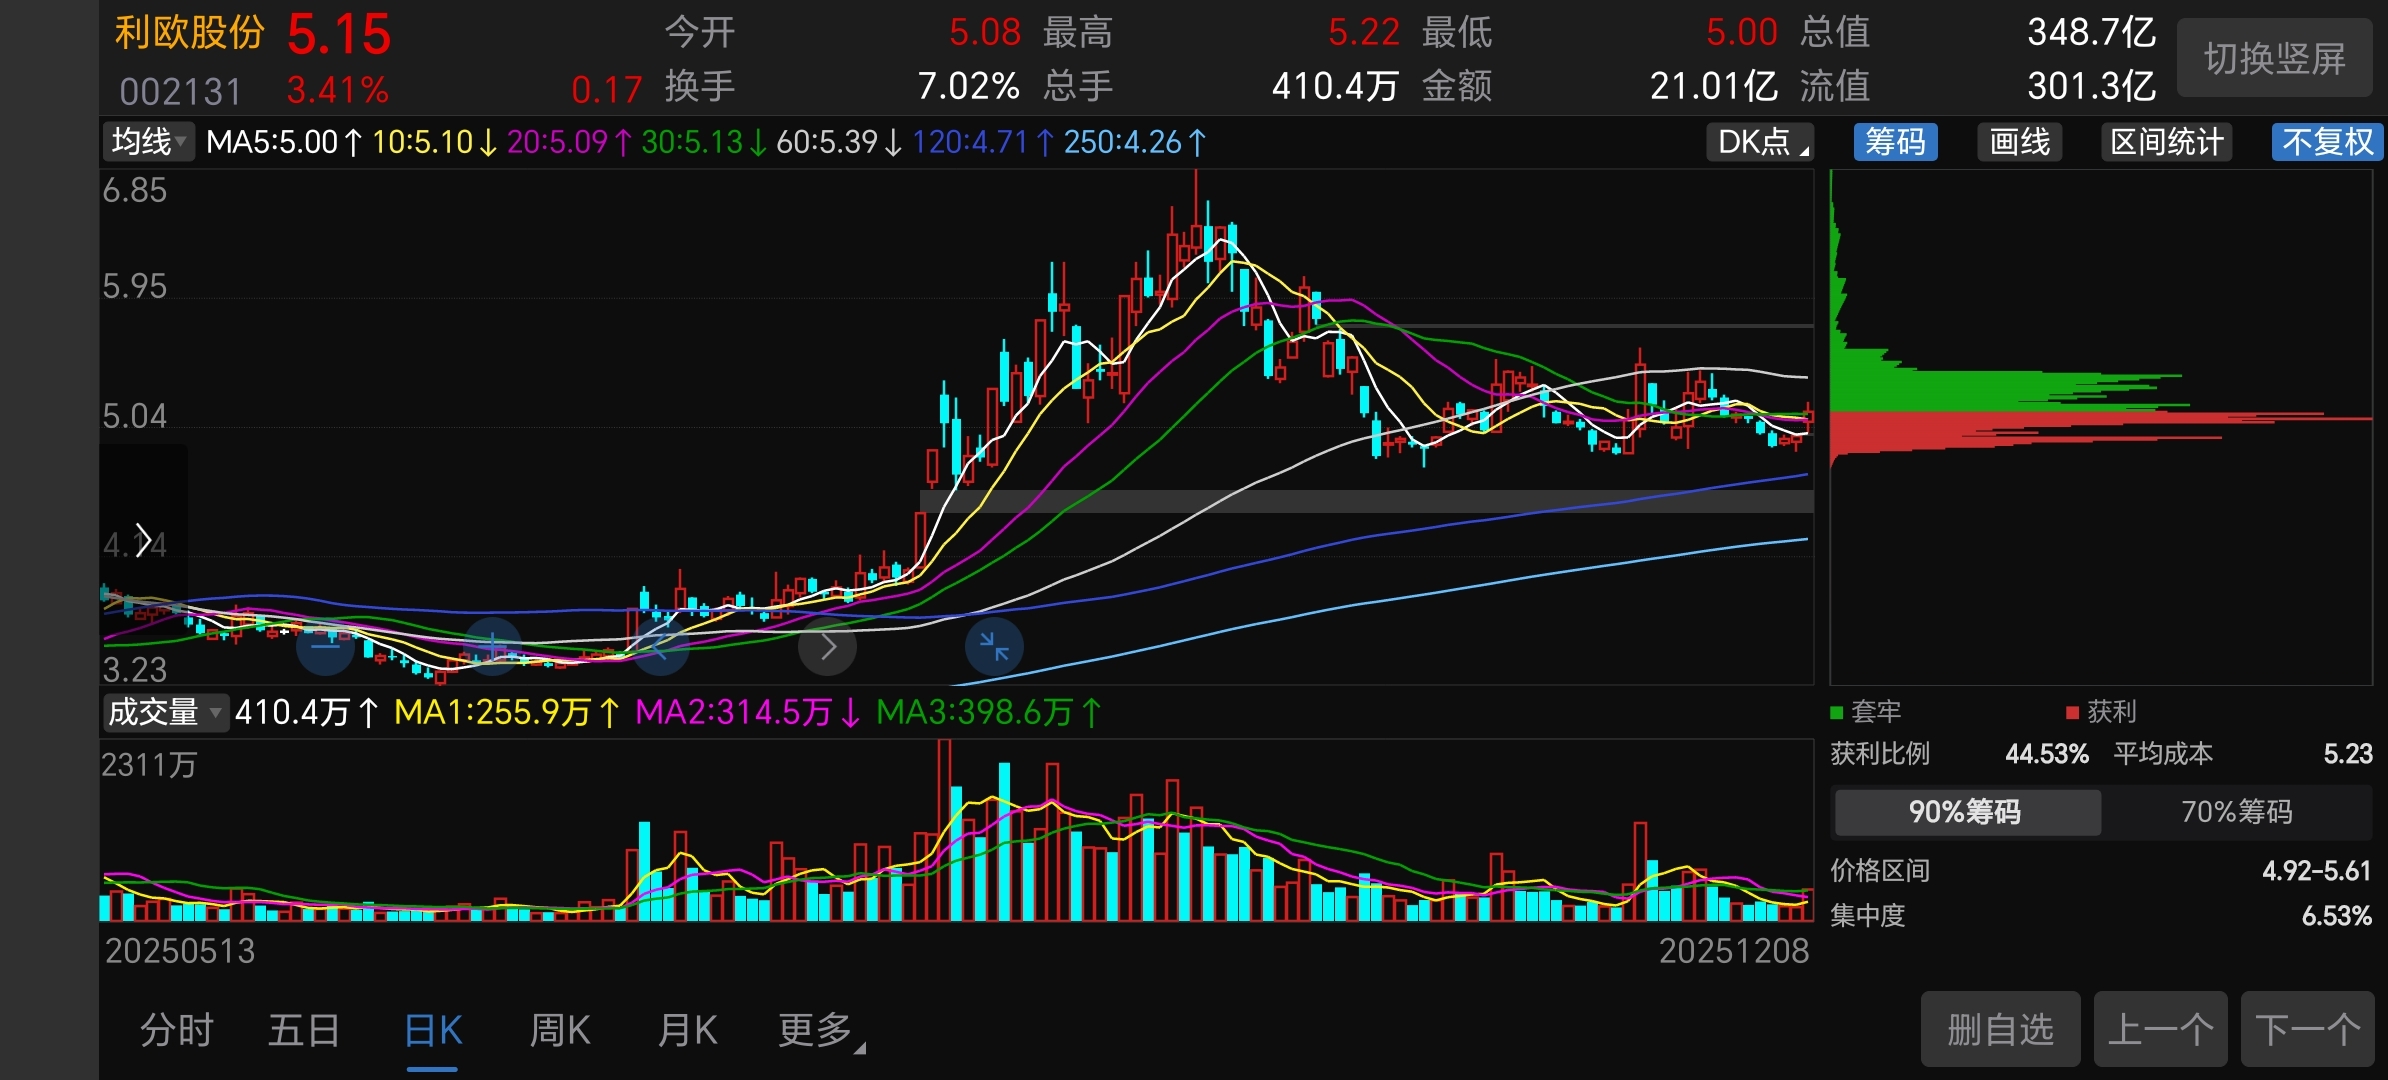The height and width of the screenshot is (1080, 2388).
Task: Open the 成交量 indicator dropdown
Action: [164, 712]
